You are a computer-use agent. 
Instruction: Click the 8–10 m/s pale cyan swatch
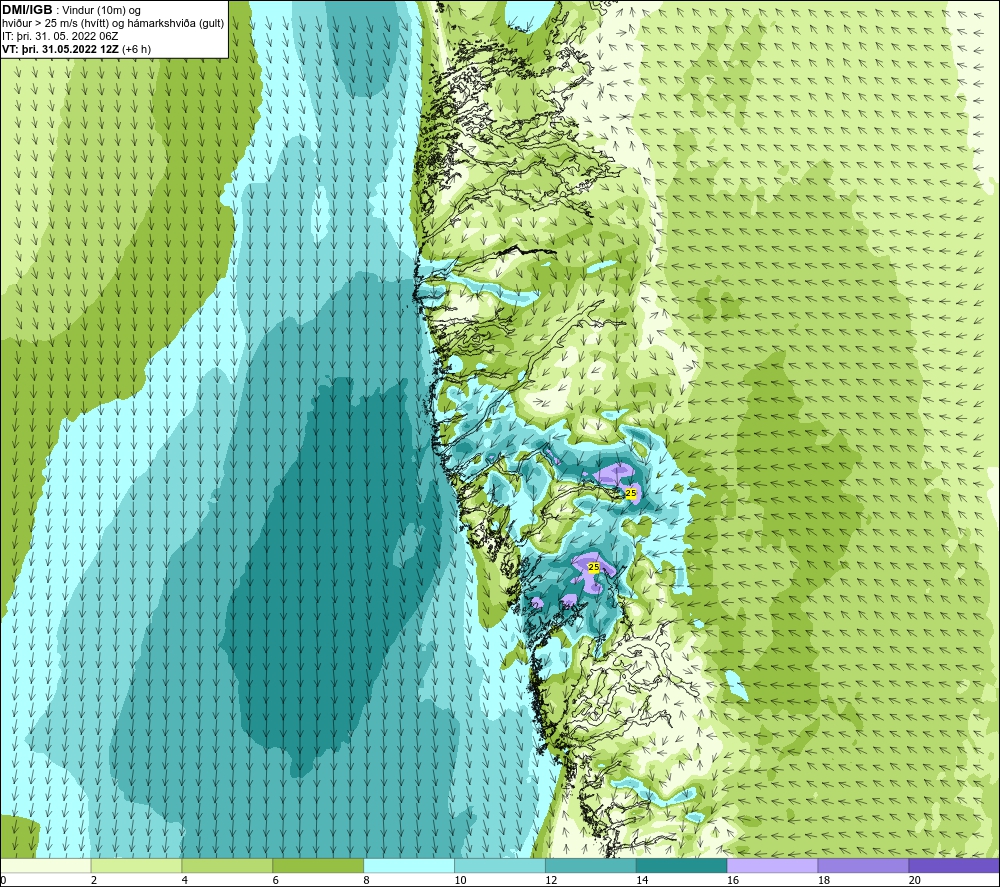pos(409,866)
